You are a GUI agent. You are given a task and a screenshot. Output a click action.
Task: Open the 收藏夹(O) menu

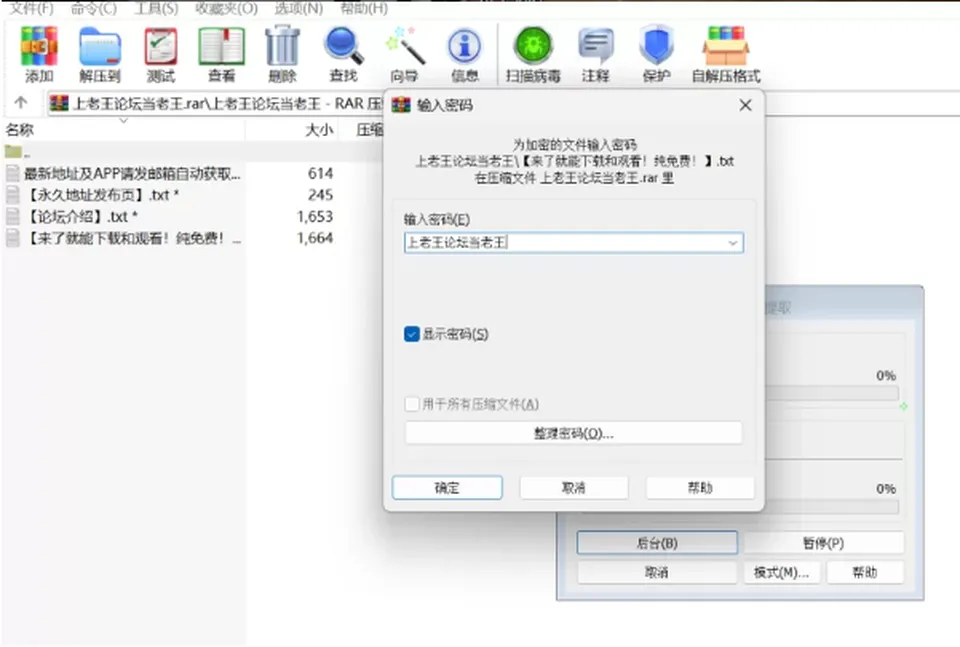point(226,9)
